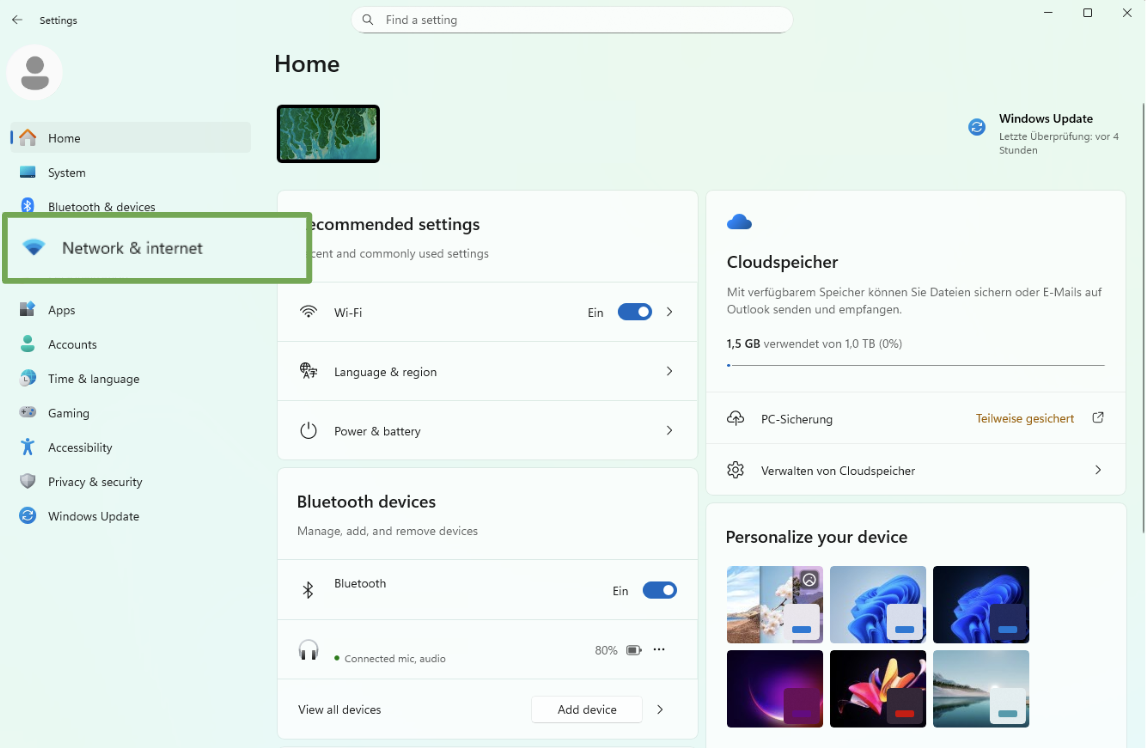Expand Verwalten von Cloudspeicher chevron

(x=1098, y=470)
